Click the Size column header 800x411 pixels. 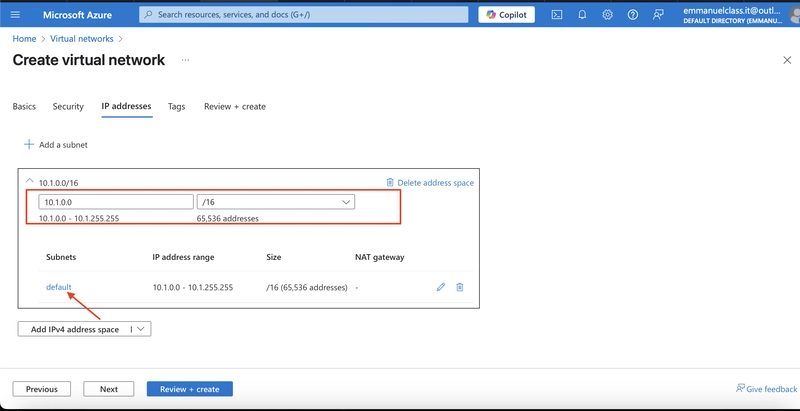tap(273, 257)
